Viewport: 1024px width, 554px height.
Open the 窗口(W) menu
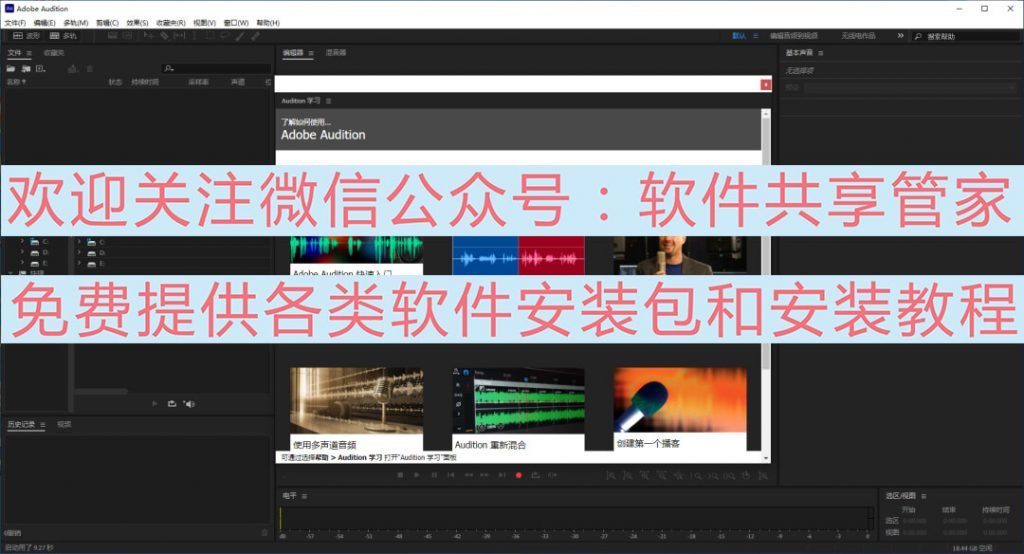[x=236, y=23]
